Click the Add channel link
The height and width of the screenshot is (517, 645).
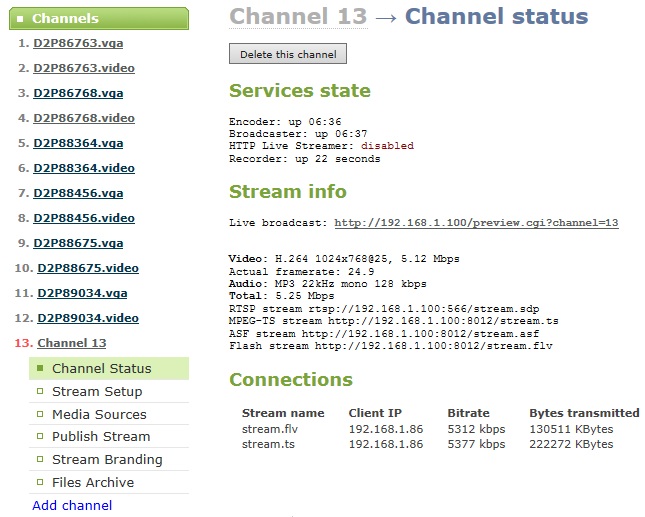coord(72,505)
